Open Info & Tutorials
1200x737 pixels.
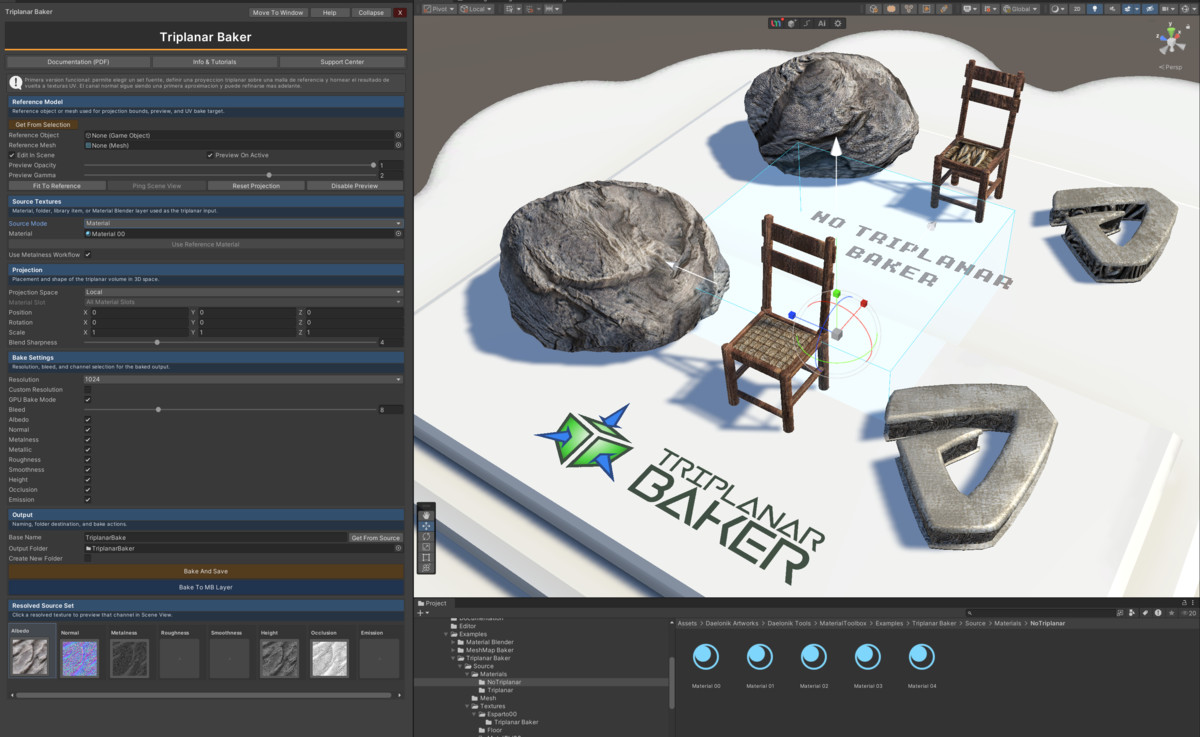pyautogui.click(x=213, y=62)
